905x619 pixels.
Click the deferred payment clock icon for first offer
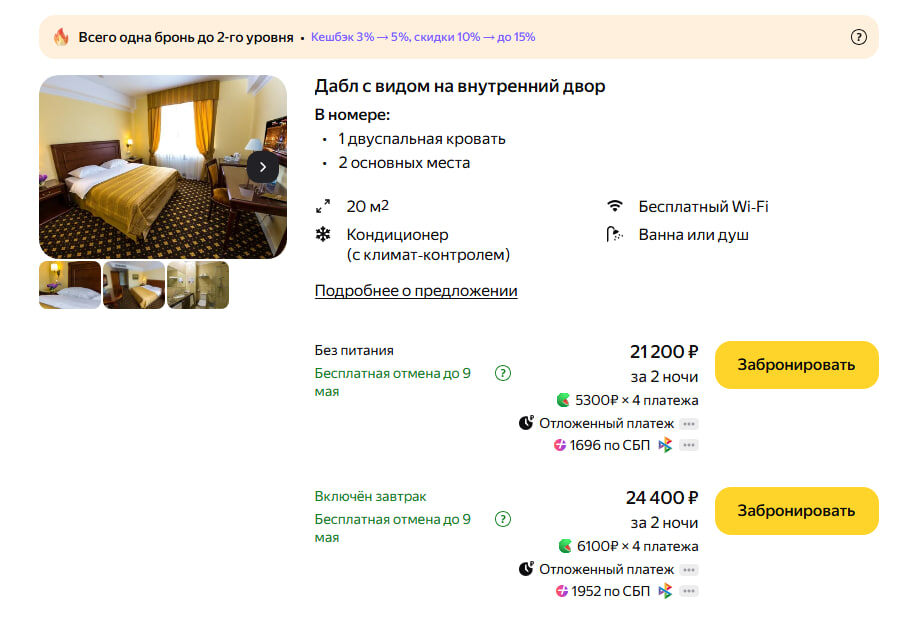525,423
